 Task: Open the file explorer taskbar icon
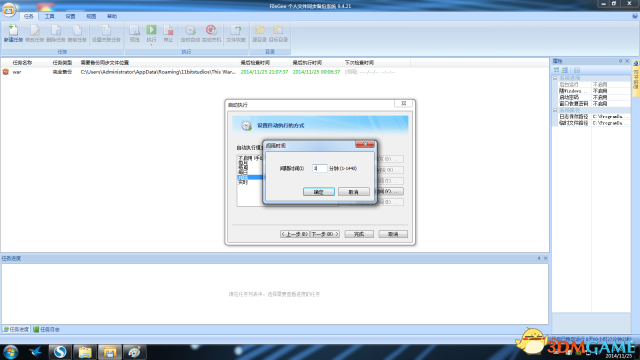(x=85, y=352)
